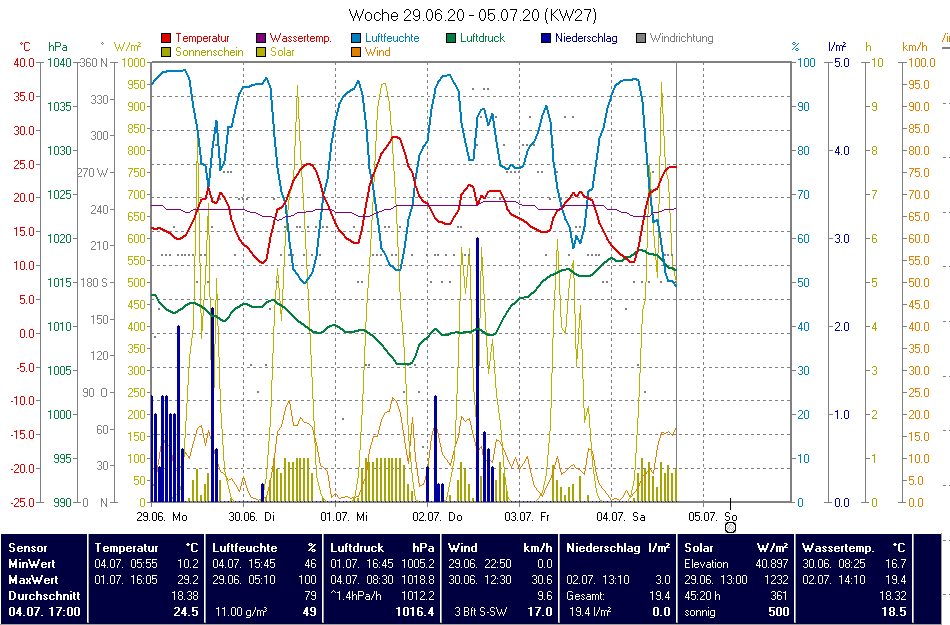
Task: Click the Luftdruck hPa table header
Action: coord(382,547)
